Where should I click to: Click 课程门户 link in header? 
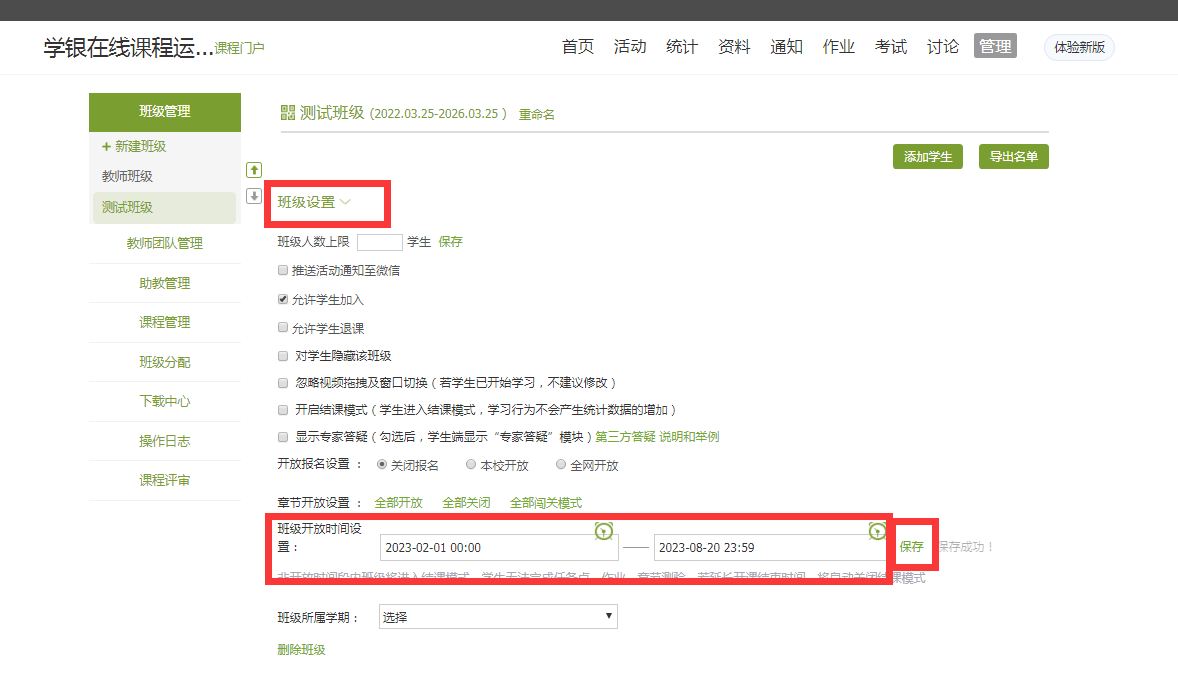tap(239, 48)
